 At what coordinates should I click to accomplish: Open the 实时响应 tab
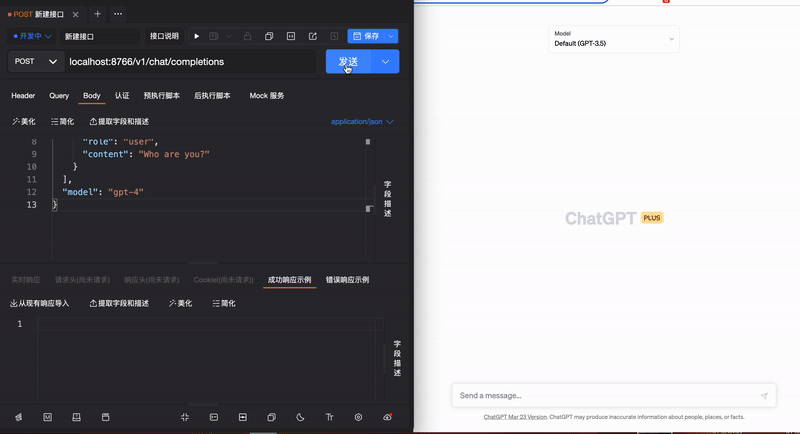click(26, 279)
